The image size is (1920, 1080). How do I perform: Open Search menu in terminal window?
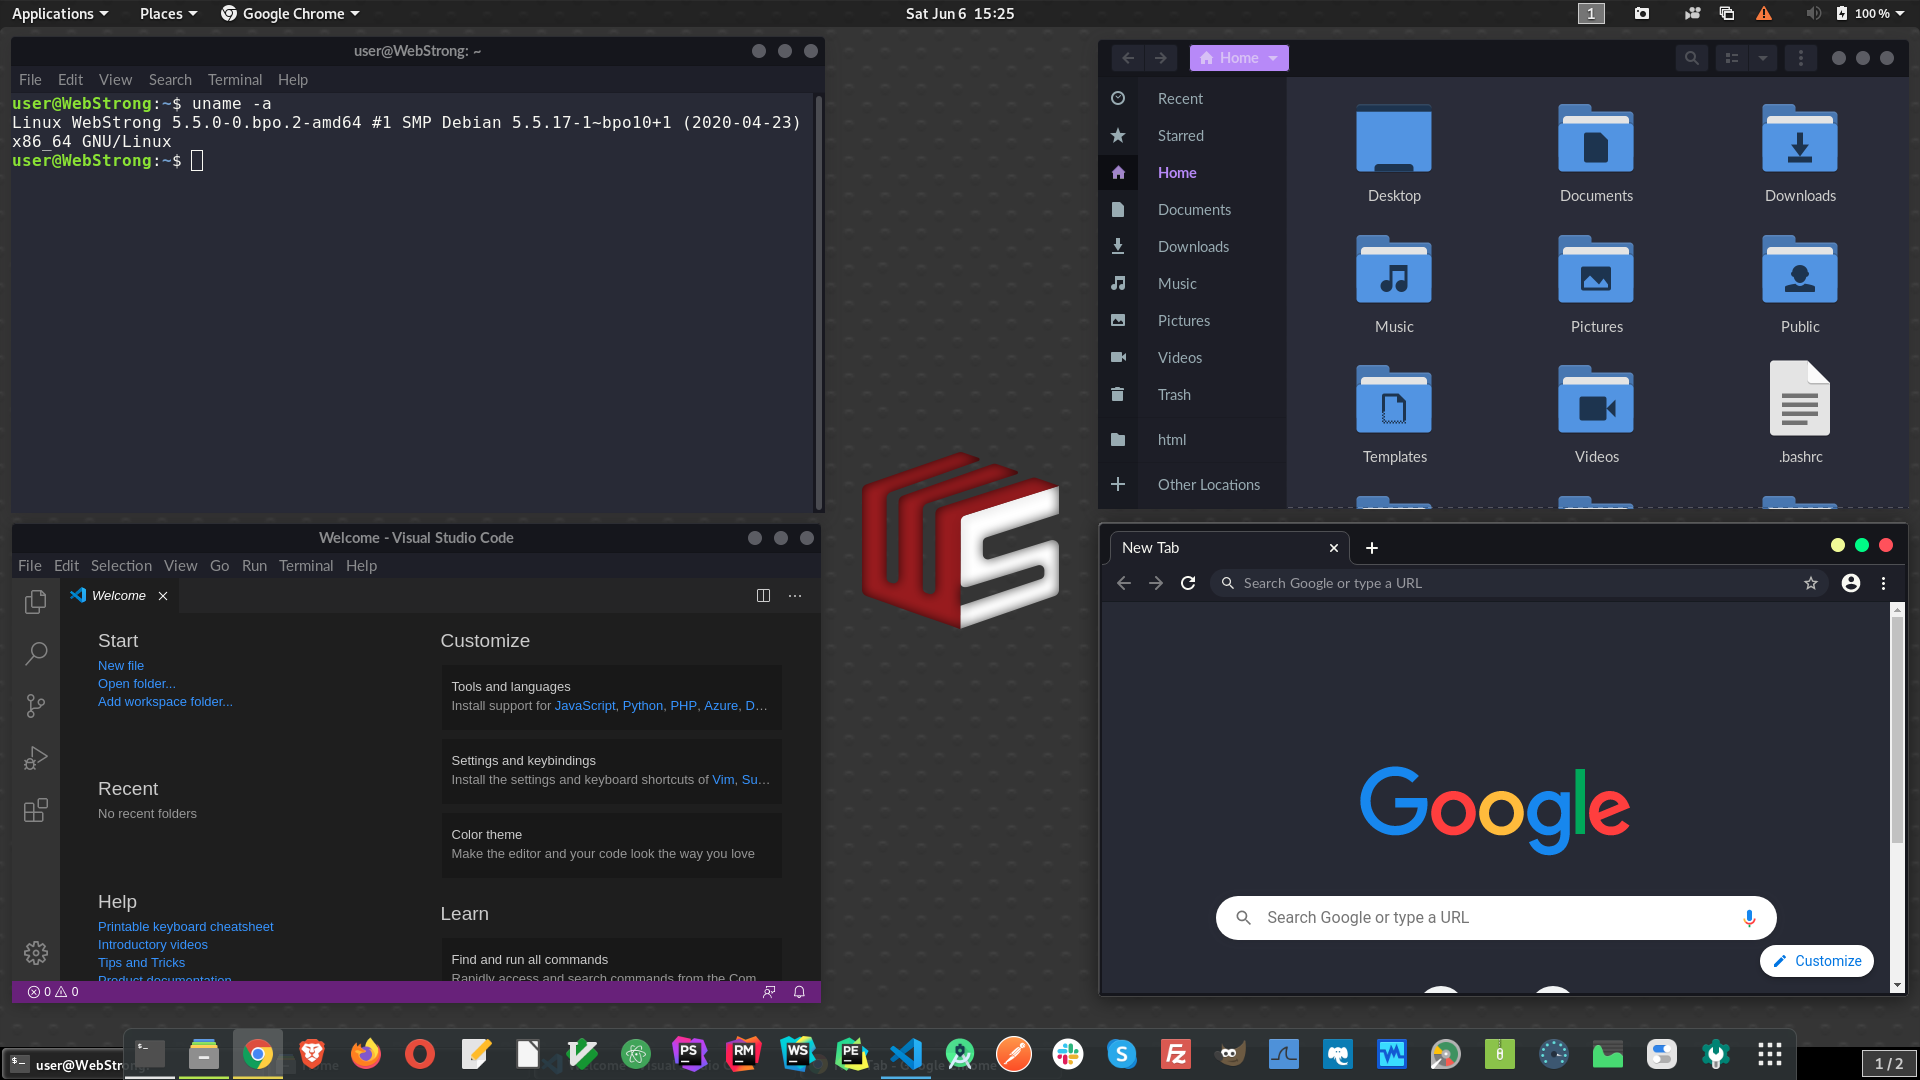pos(170,80)
